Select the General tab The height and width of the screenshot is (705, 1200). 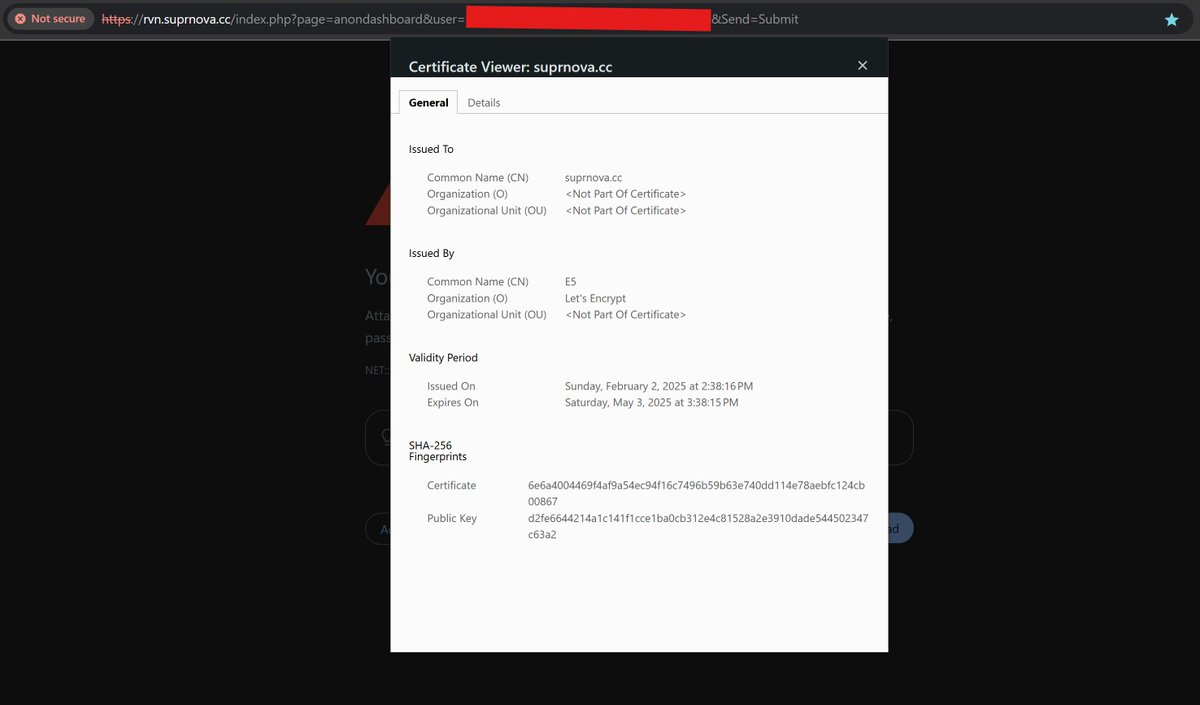pos(428,103)
